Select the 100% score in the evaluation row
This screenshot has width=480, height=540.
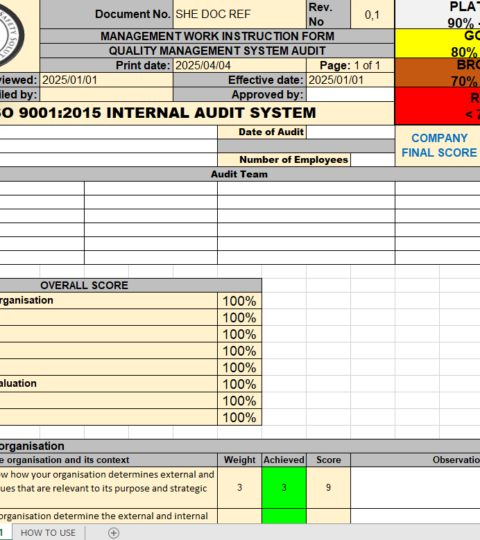tap(240, 384)
